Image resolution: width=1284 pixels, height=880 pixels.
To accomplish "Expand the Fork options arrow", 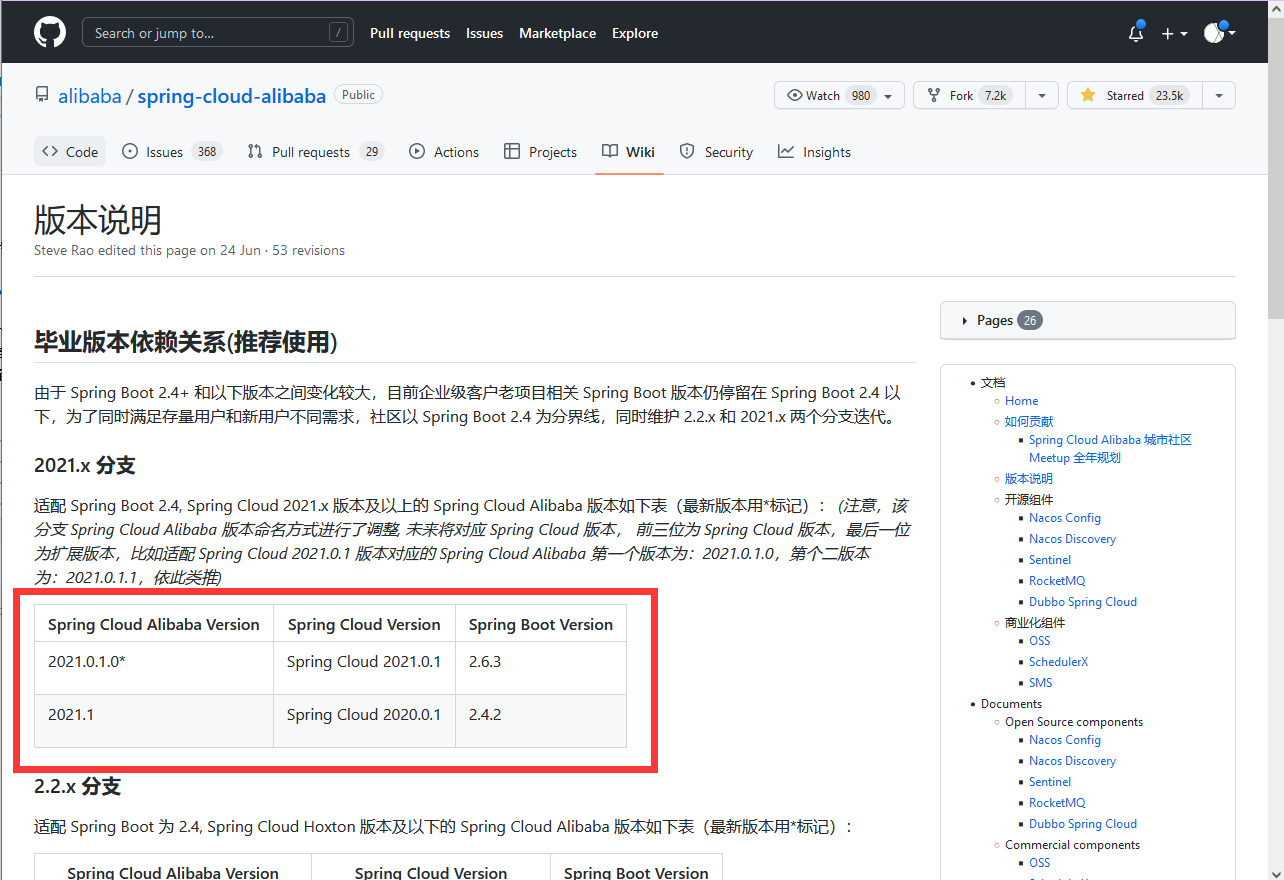I will (x=1042, y=95).
